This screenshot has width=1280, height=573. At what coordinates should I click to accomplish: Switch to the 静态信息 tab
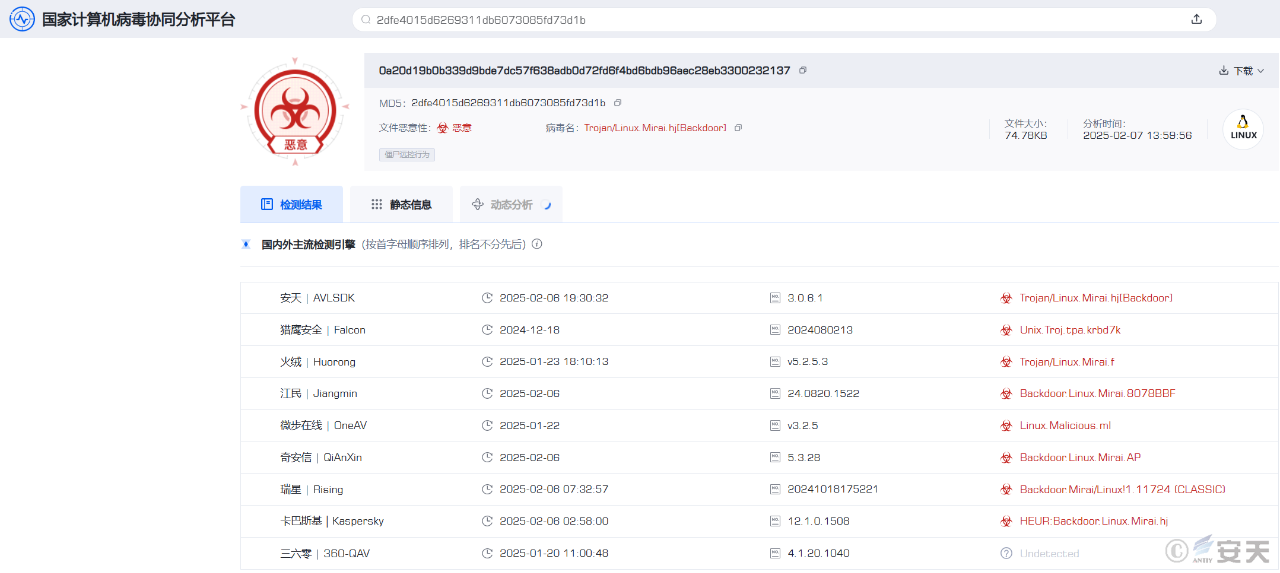401,204
